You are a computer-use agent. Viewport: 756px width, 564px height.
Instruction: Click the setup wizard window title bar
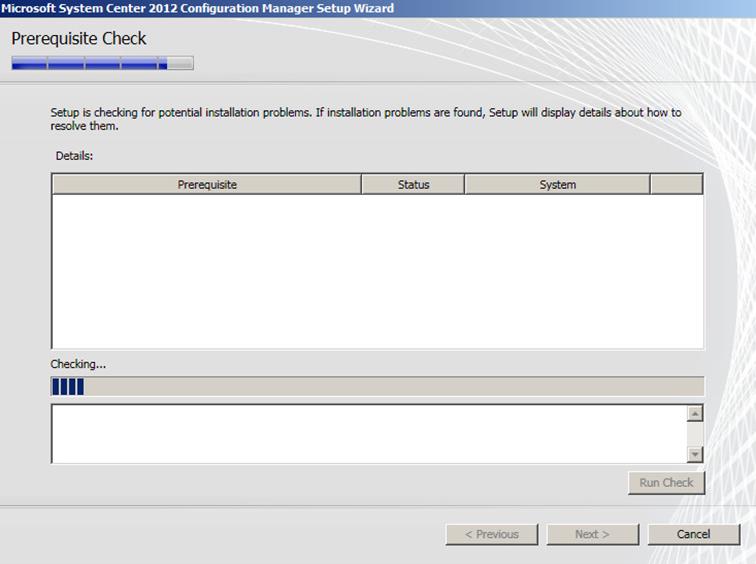click(x=378, y=8)
